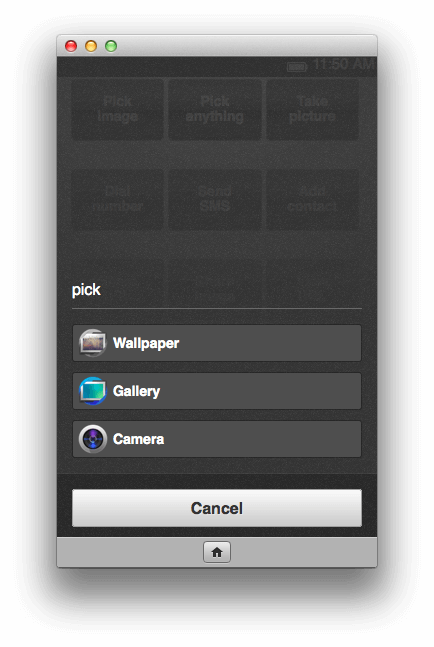Click the dimmed Pick image button
This screenshot has height=647, width=434.
click(118, 109)
